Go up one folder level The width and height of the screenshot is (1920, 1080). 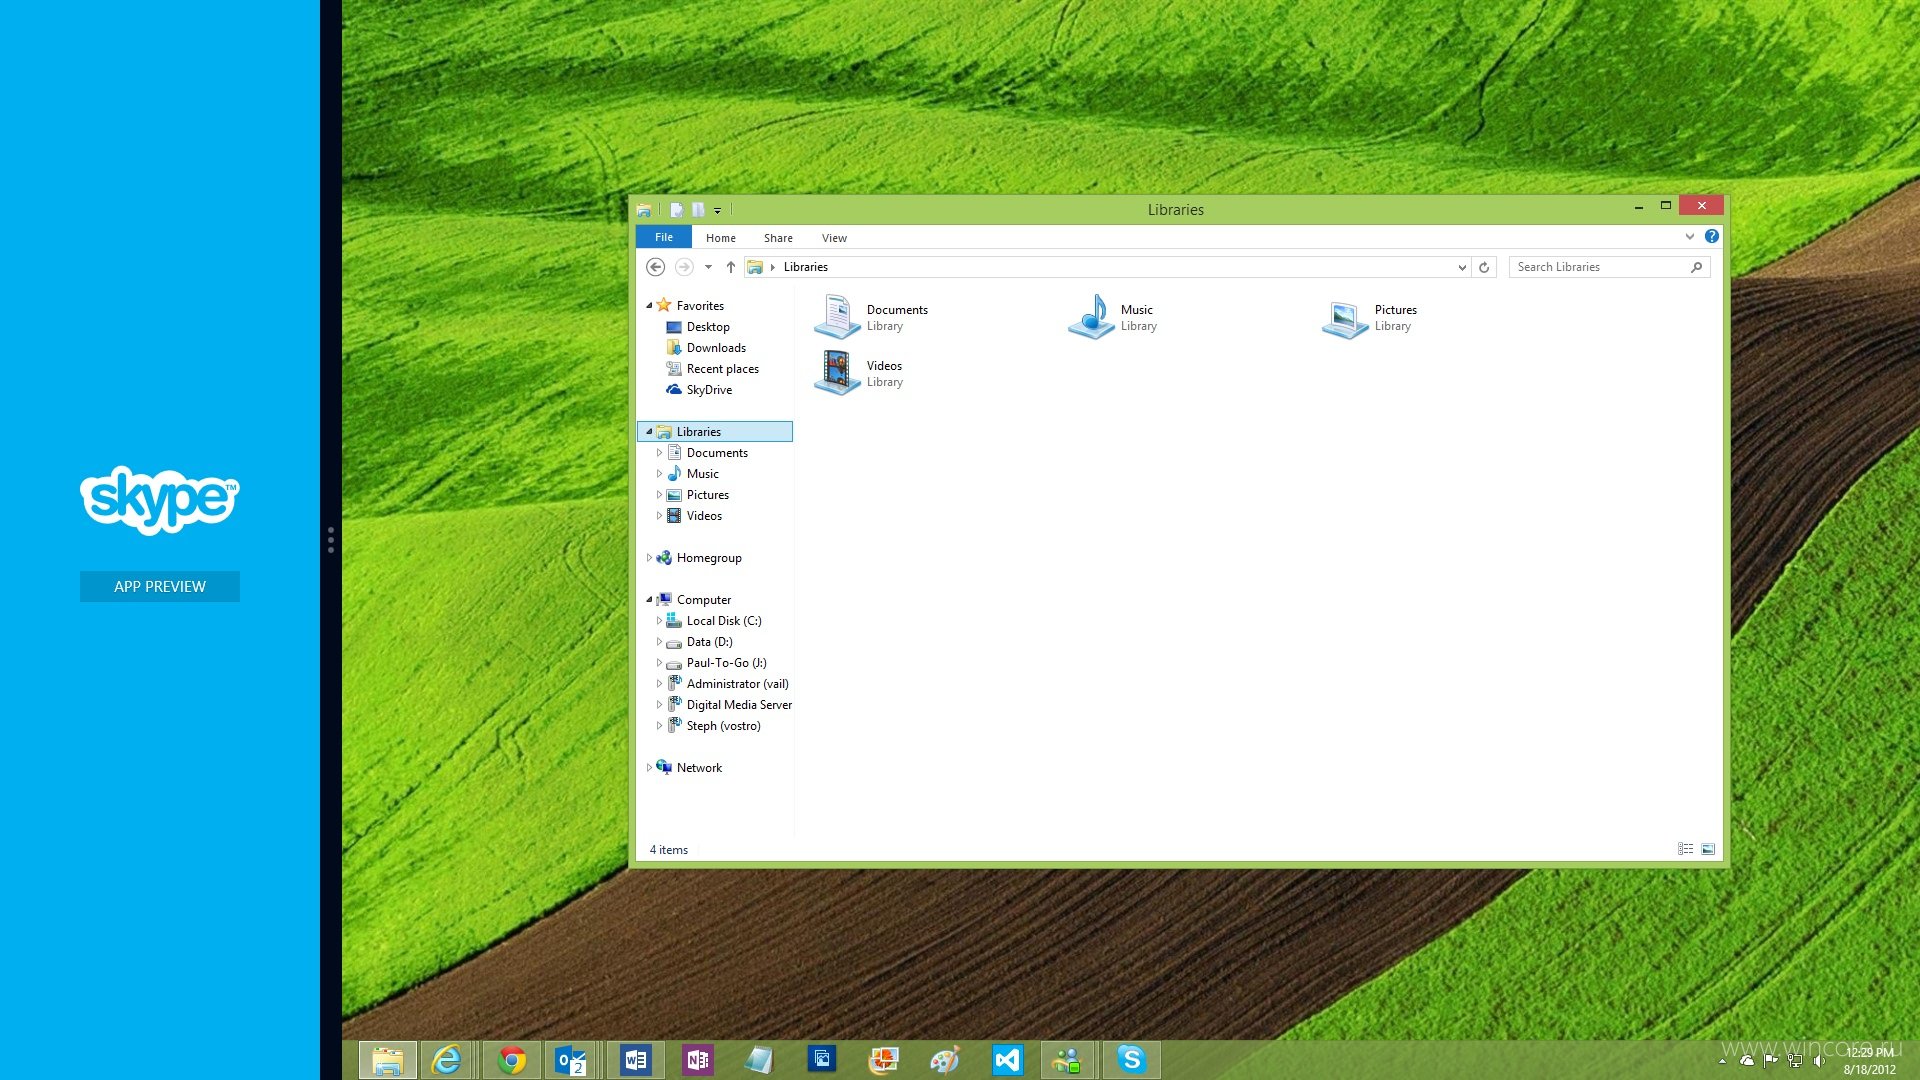point(731,267)
